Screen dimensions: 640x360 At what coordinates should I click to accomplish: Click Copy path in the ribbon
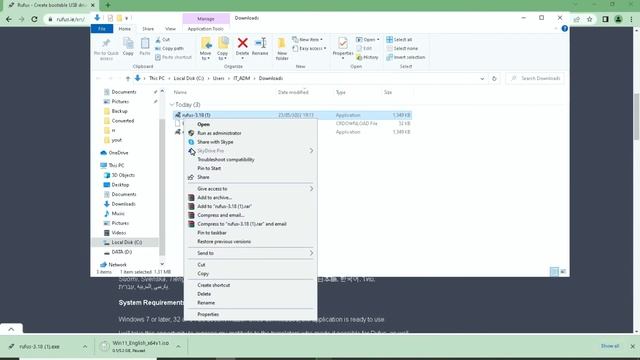point(169,48)
